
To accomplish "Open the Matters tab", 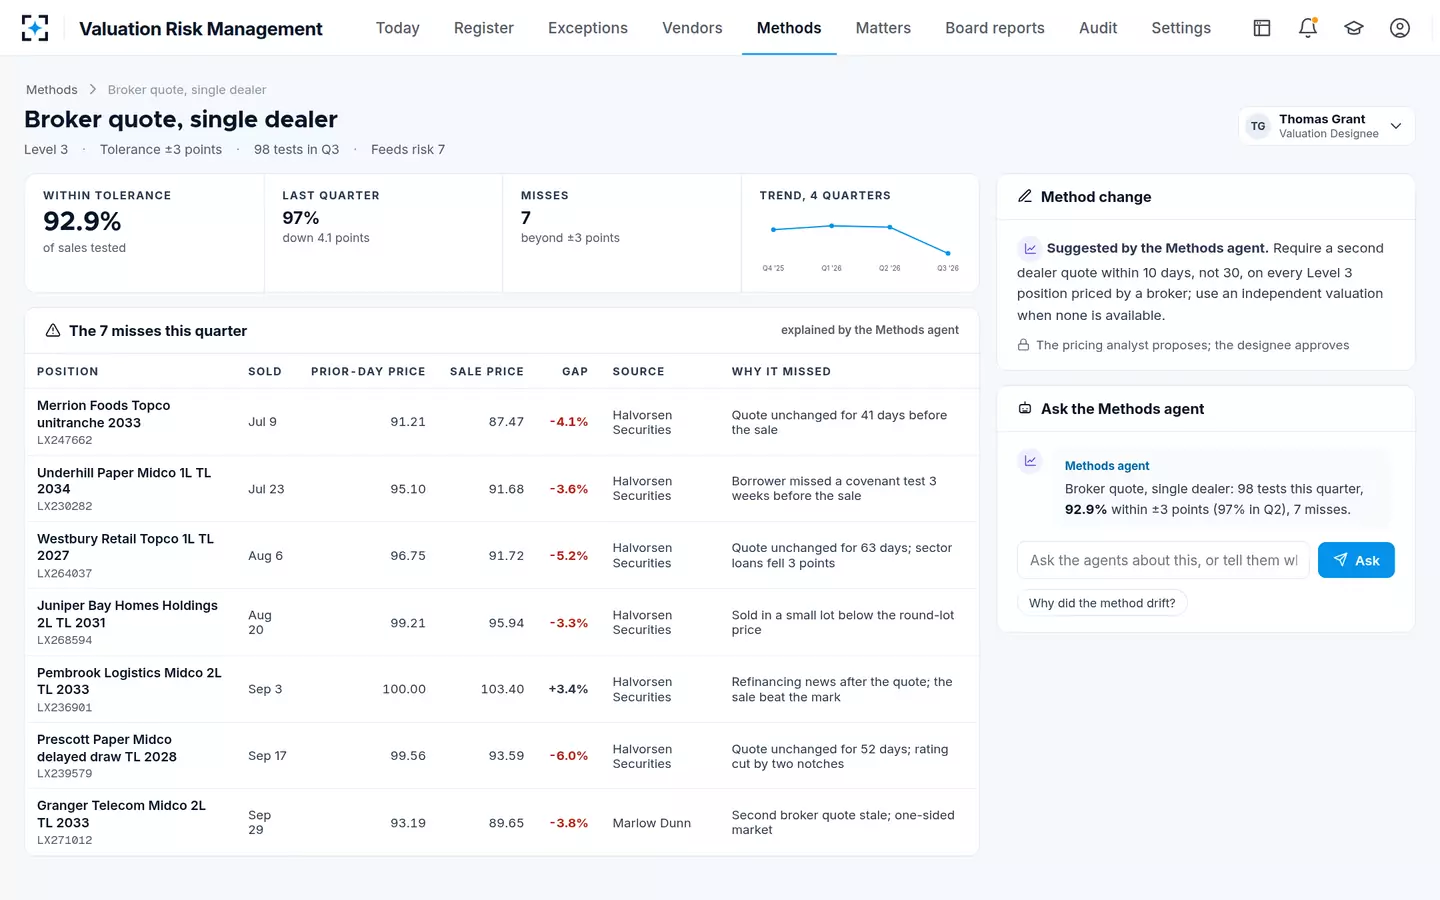I will [883, 28].
